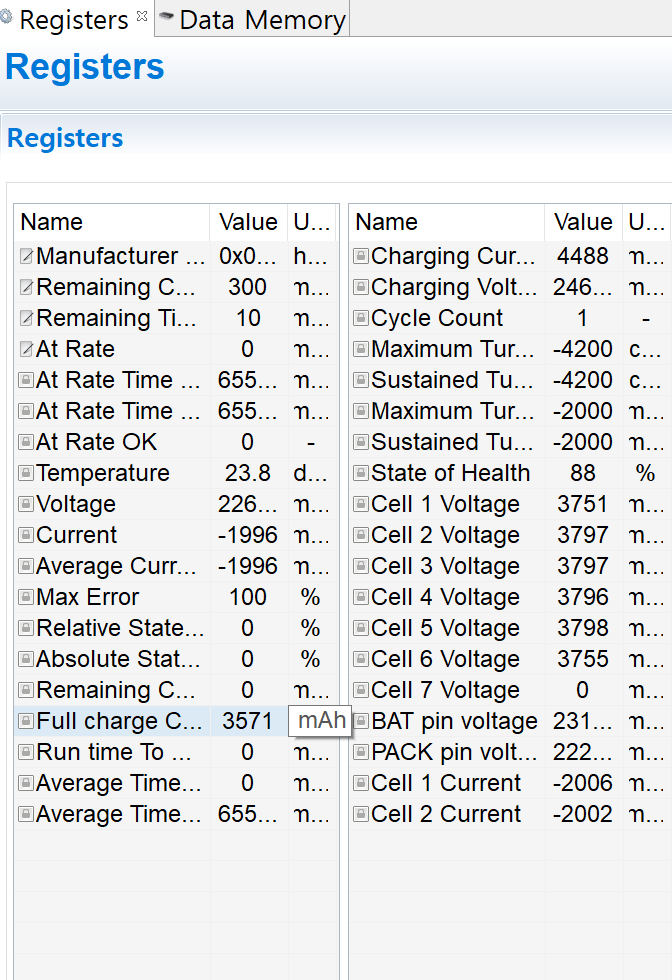This screenshot has height=980, width=672.
Task: Click lock icon beside State of Health
Action: click(x=361, y=474)
